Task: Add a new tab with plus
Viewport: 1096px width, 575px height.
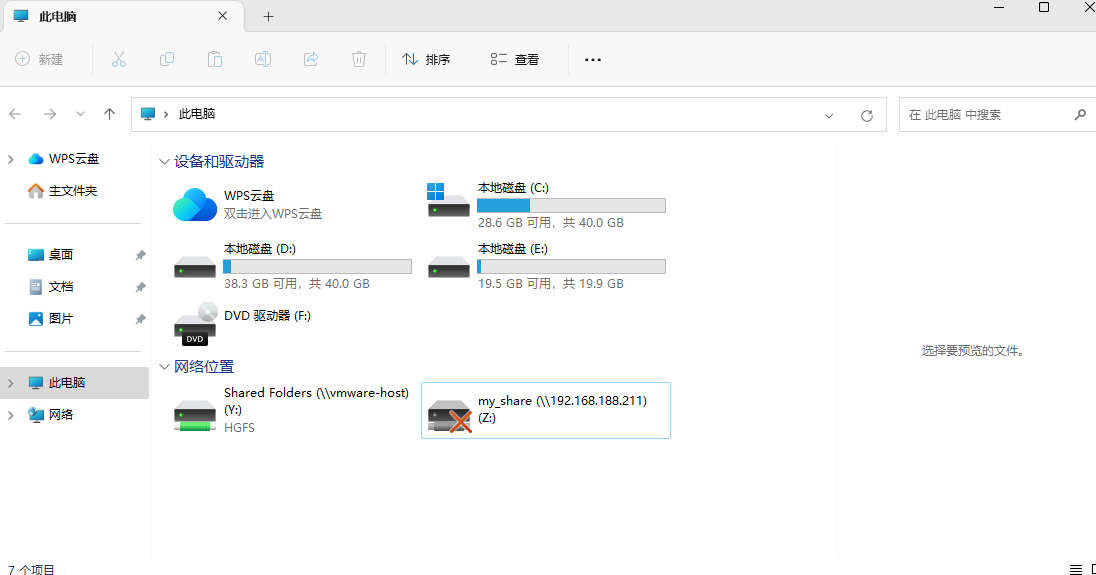Action: click(268, 17)
